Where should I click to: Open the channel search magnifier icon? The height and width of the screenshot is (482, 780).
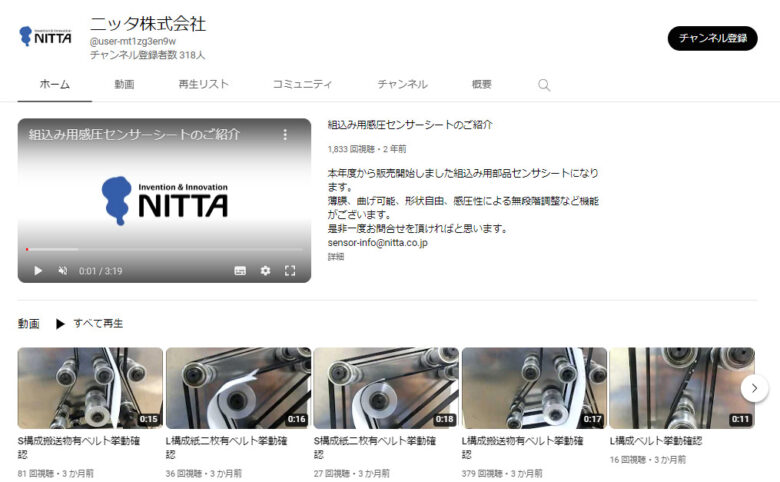[x=544, y=85]
